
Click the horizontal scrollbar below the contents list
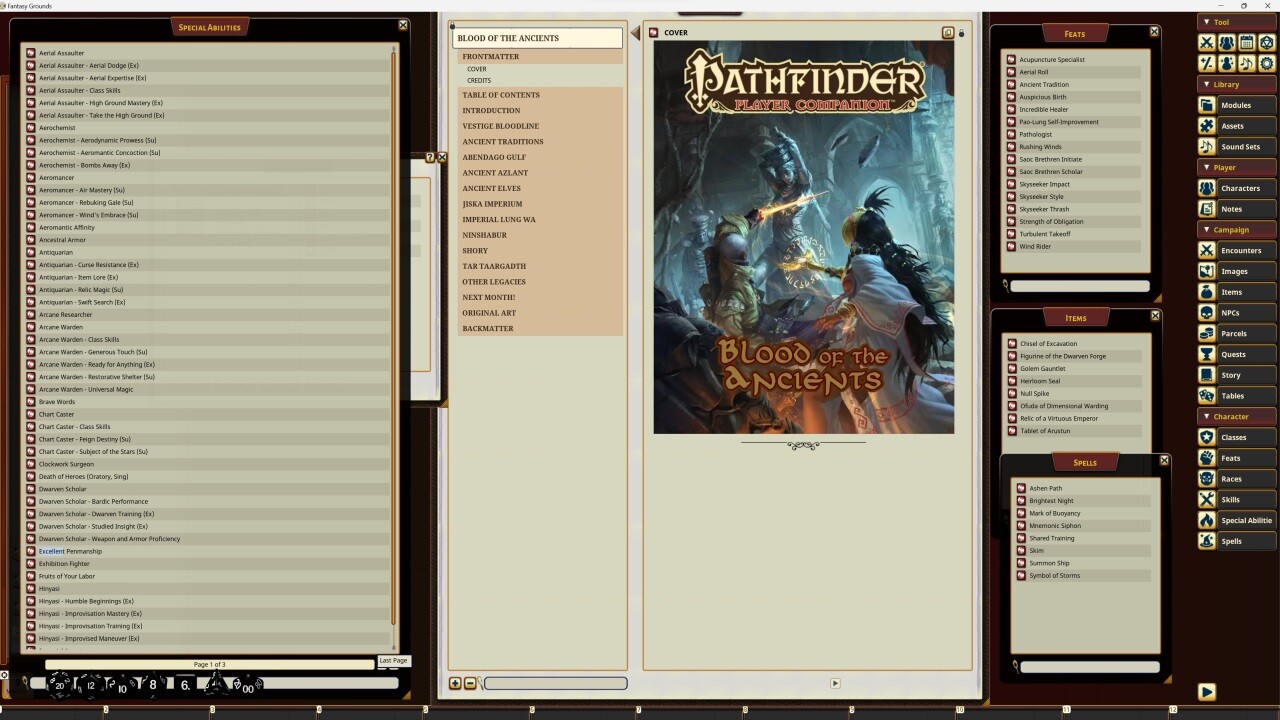pyautogui.click(x=556, y=683)
